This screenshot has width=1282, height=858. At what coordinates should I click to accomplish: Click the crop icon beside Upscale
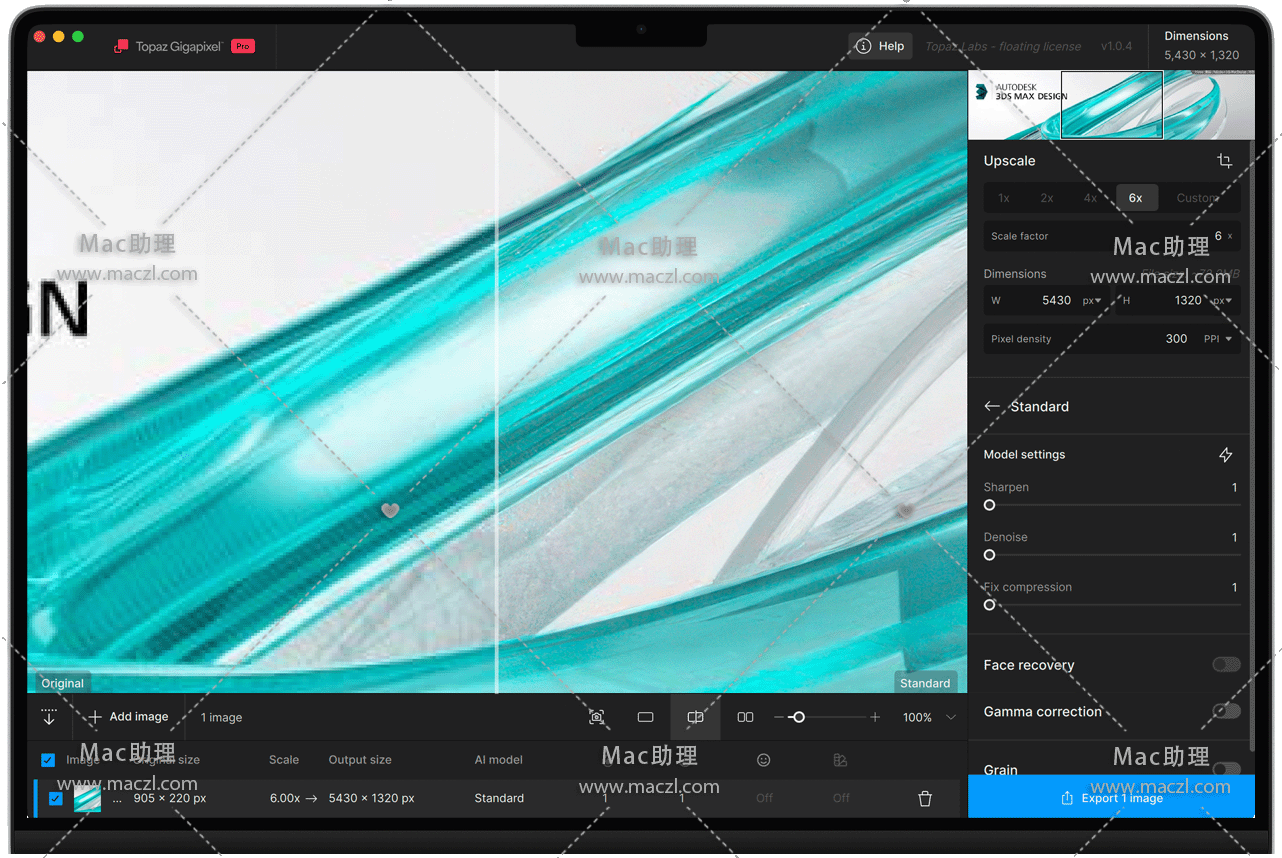click(1224, 161)
